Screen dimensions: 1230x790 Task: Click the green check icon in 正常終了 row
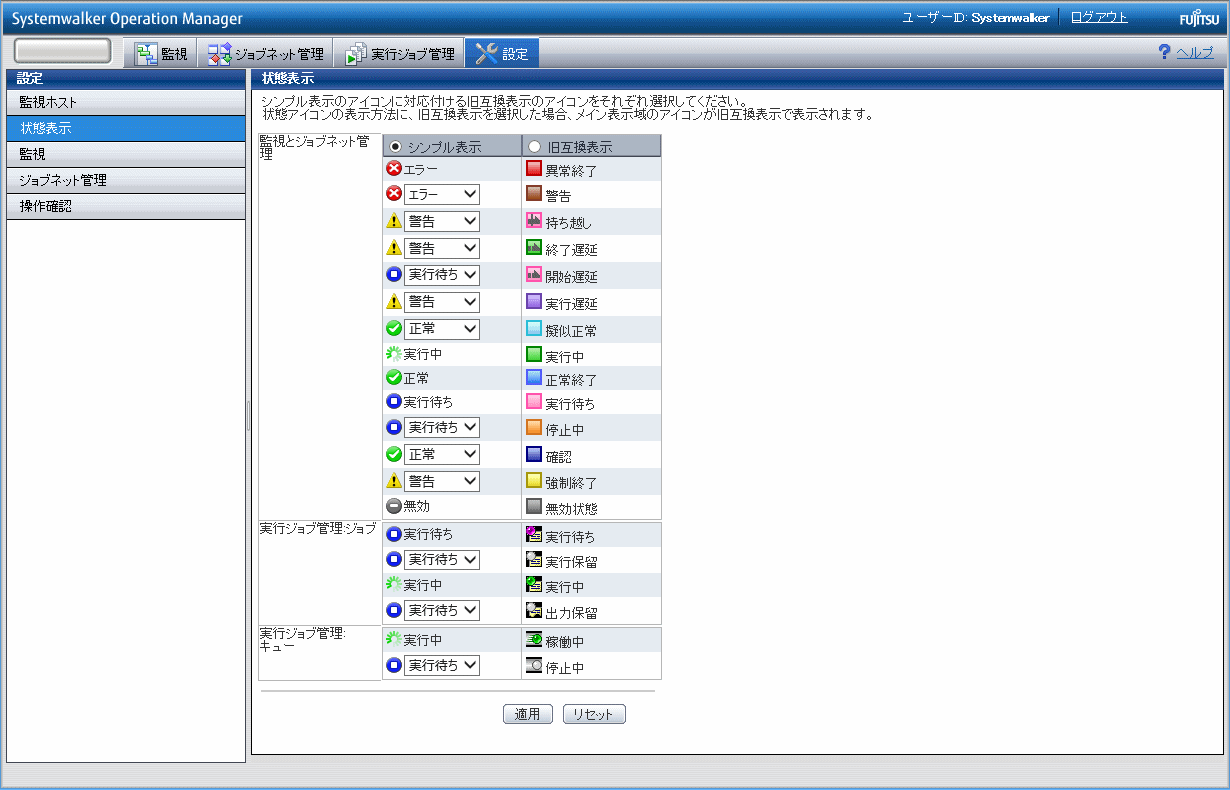coord(394,378)
